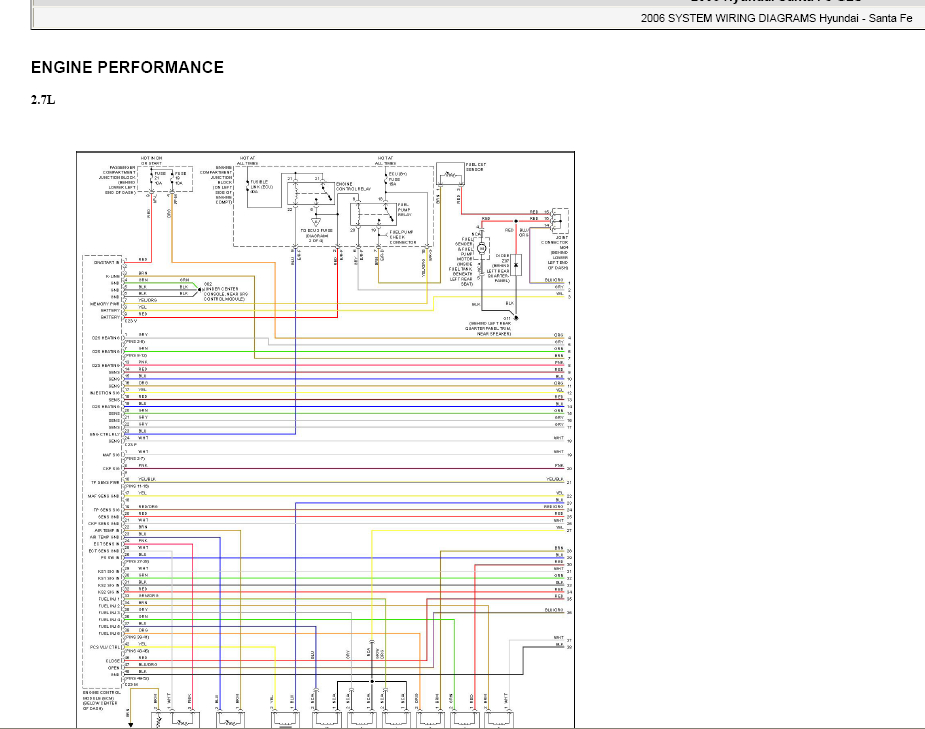Click the G11 ground point dot
Image resolution: width=925 pixels, height=729 pixels.
point(516,318)
